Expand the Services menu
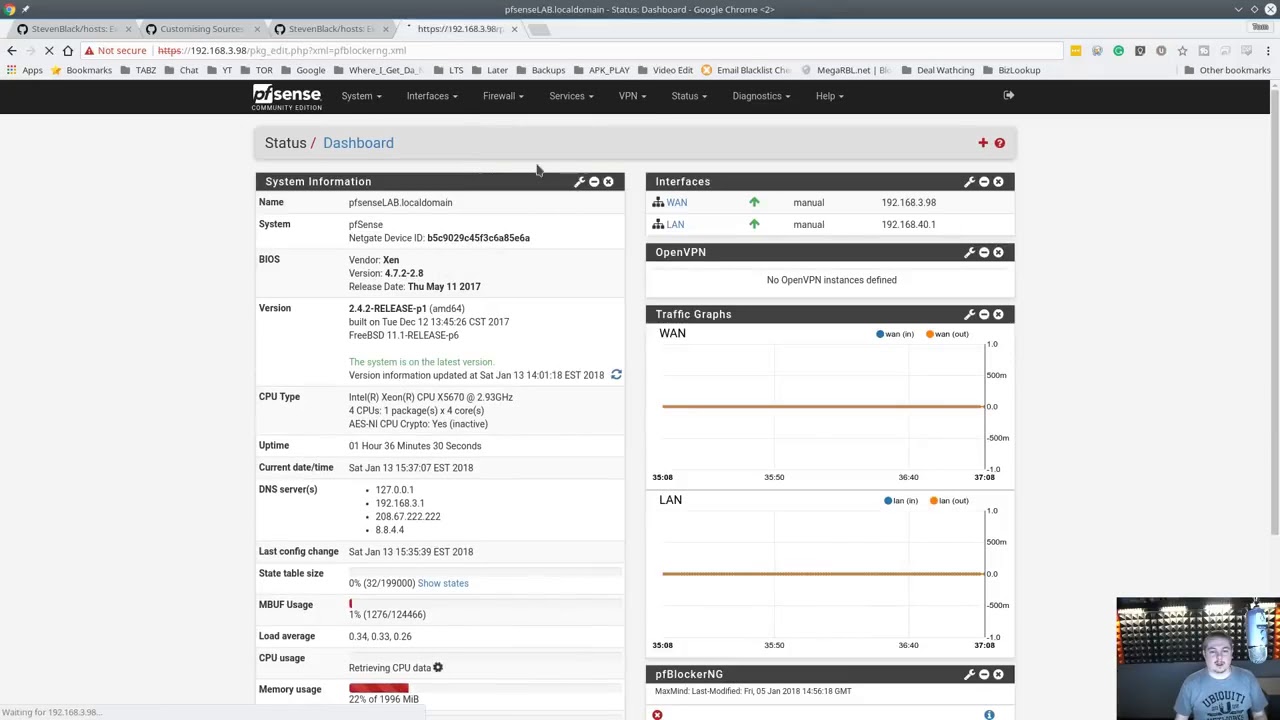 point(571,96)
